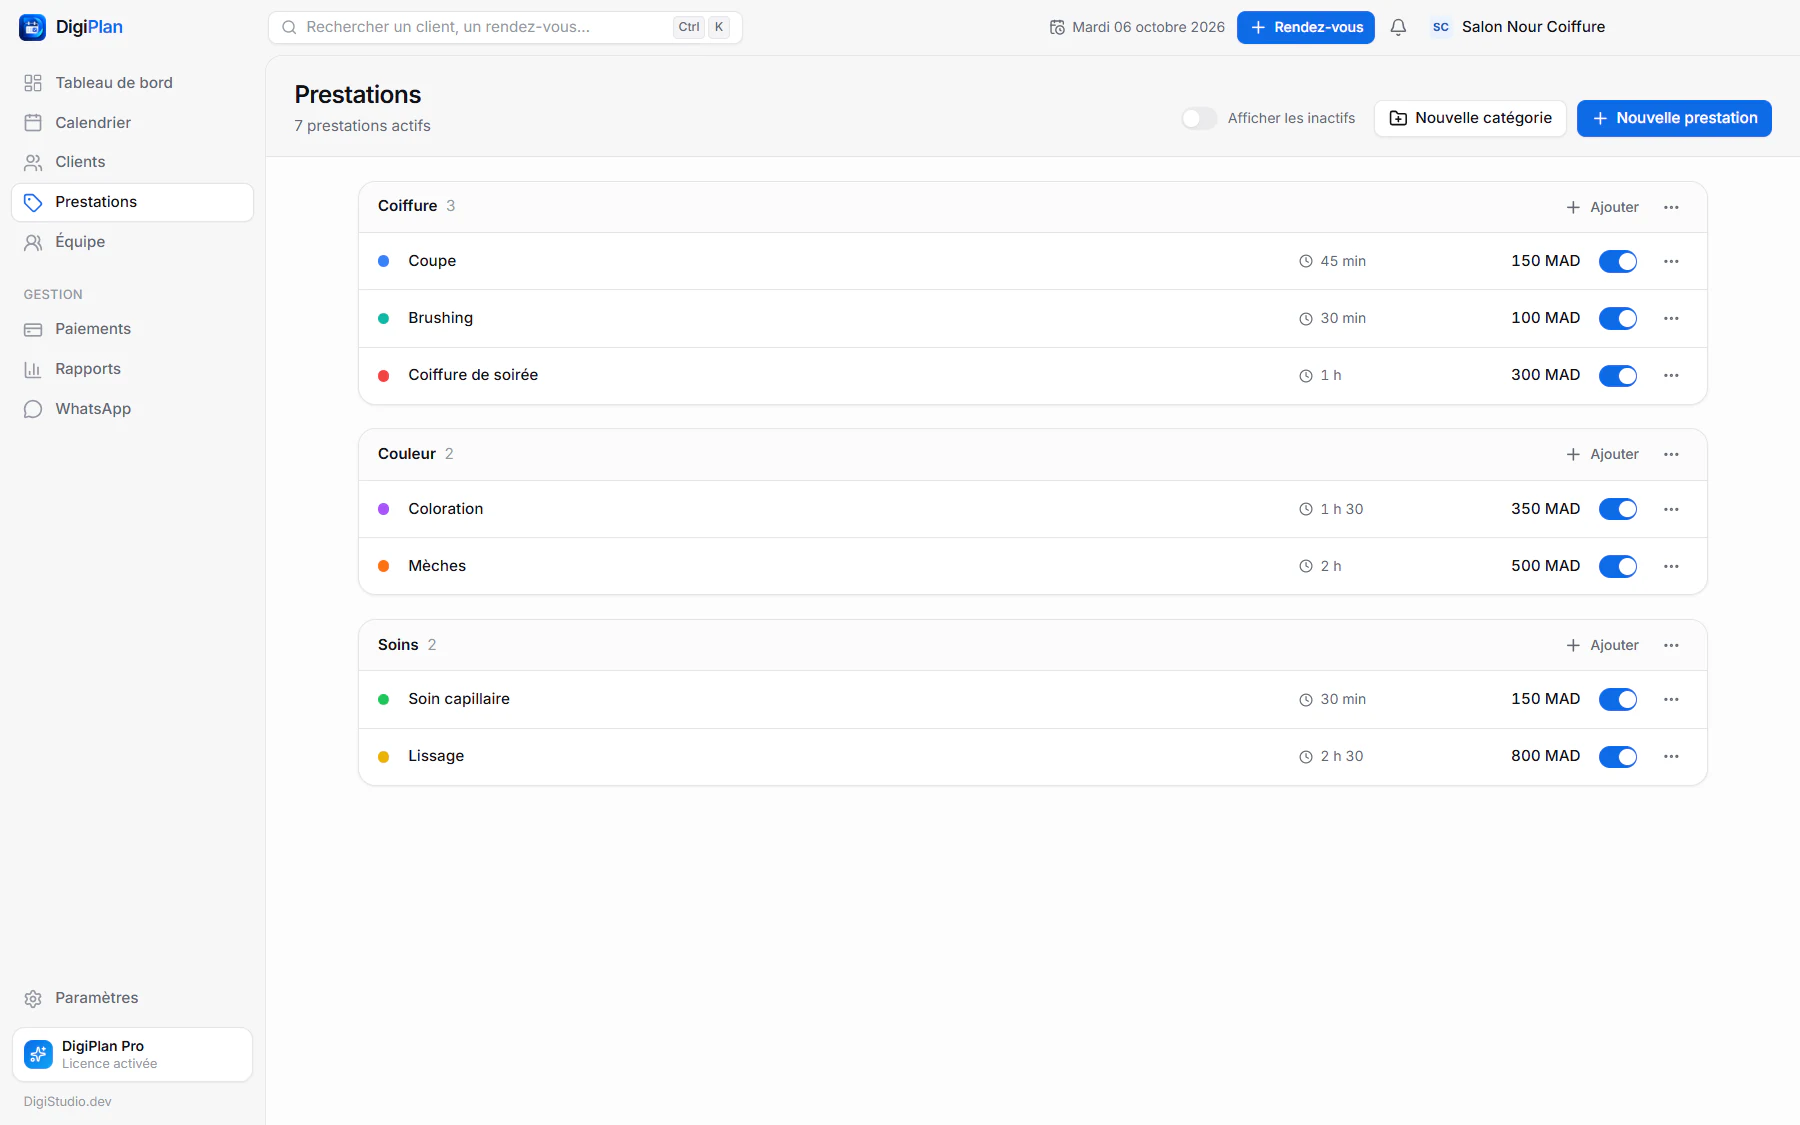This screenshot has width=1800, height=1125.
Task: Open the Paiements page
Action: pos(132,329)
